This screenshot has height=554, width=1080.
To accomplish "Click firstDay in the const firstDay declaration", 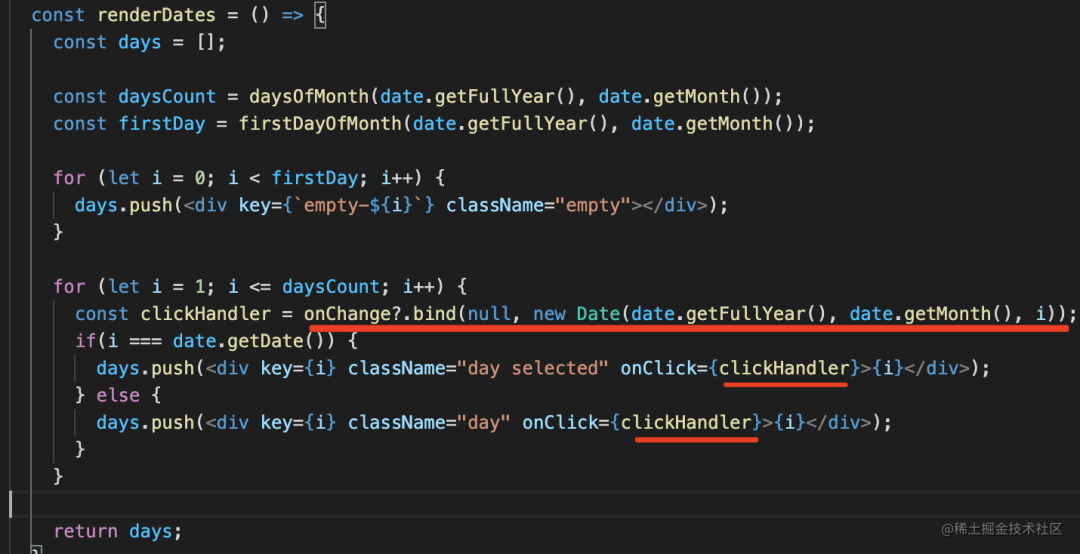I will coord(162,124).
